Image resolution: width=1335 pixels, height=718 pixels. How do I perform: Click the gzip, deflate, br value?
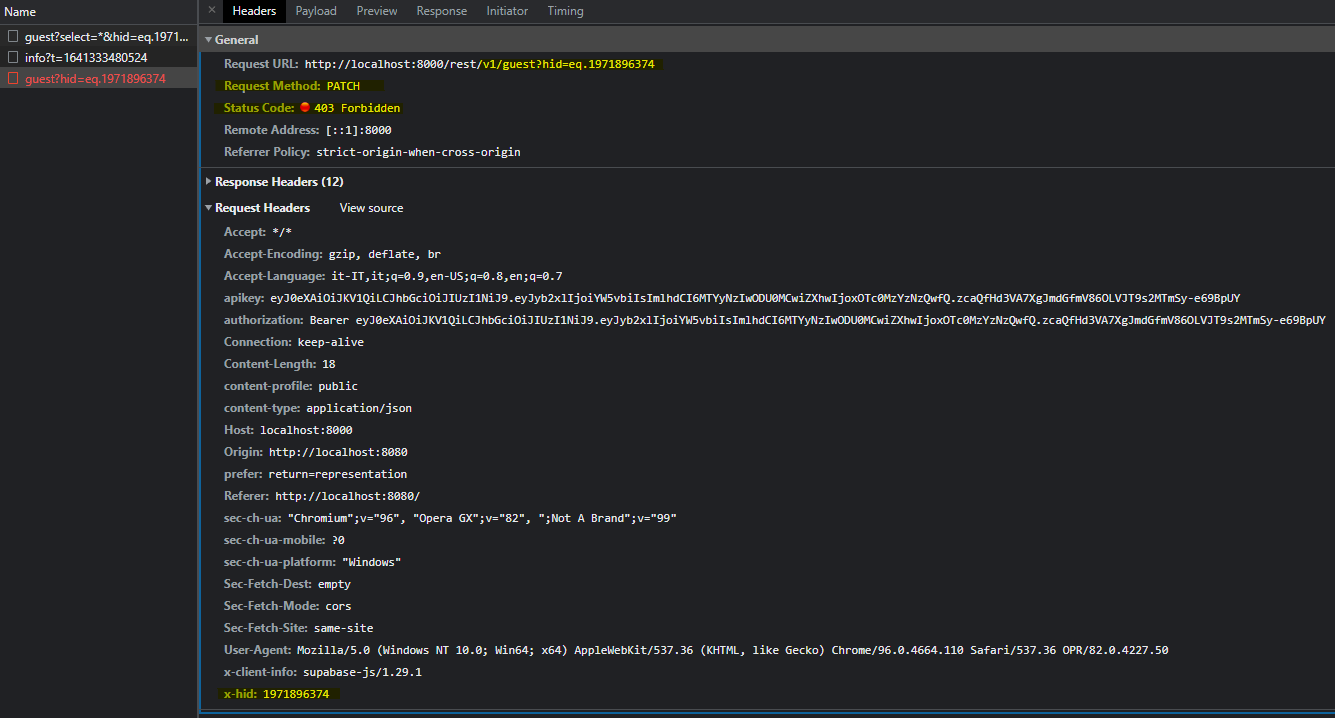385,254
